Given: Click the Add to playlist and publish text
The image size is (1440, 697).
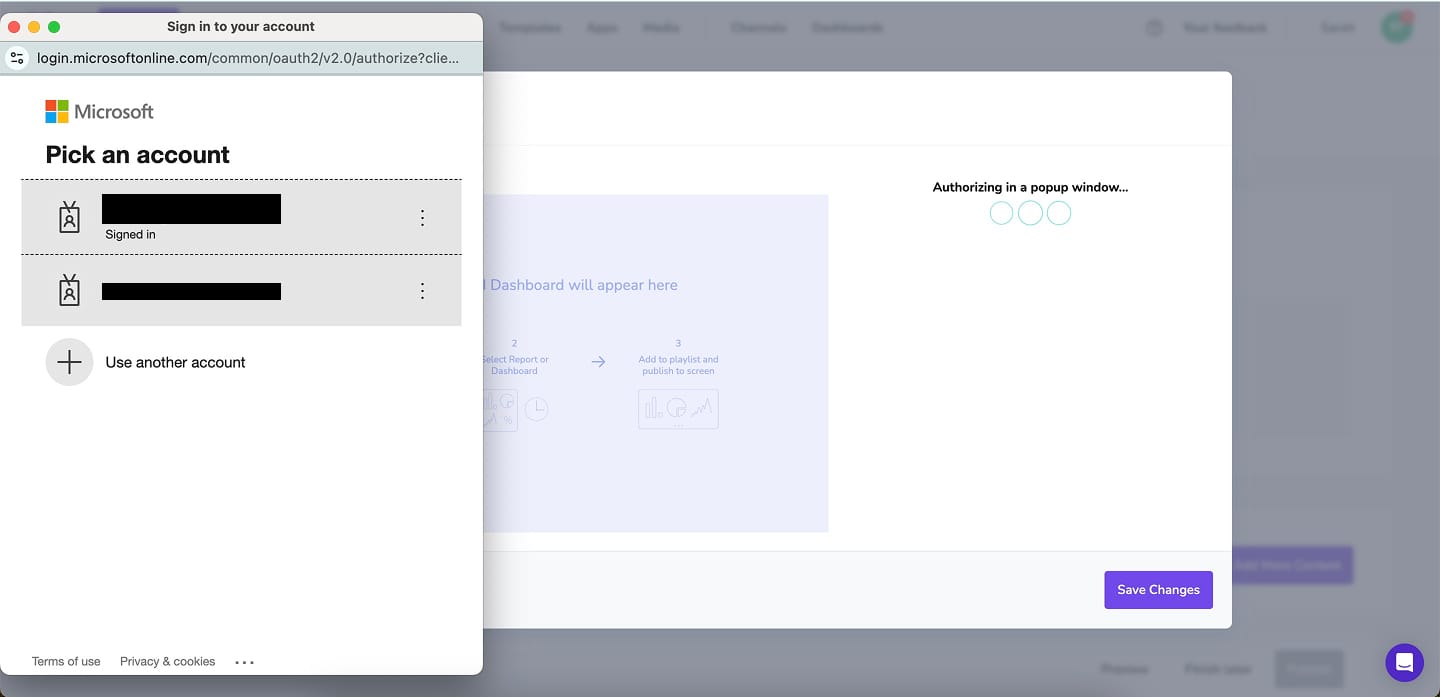Looking at the screenshot, I should click(x=678, y=365).
